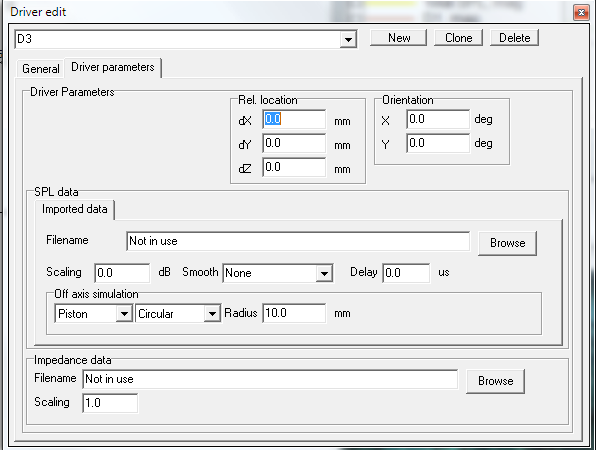
Task: Click the New driver button
Action: (399, 38)
